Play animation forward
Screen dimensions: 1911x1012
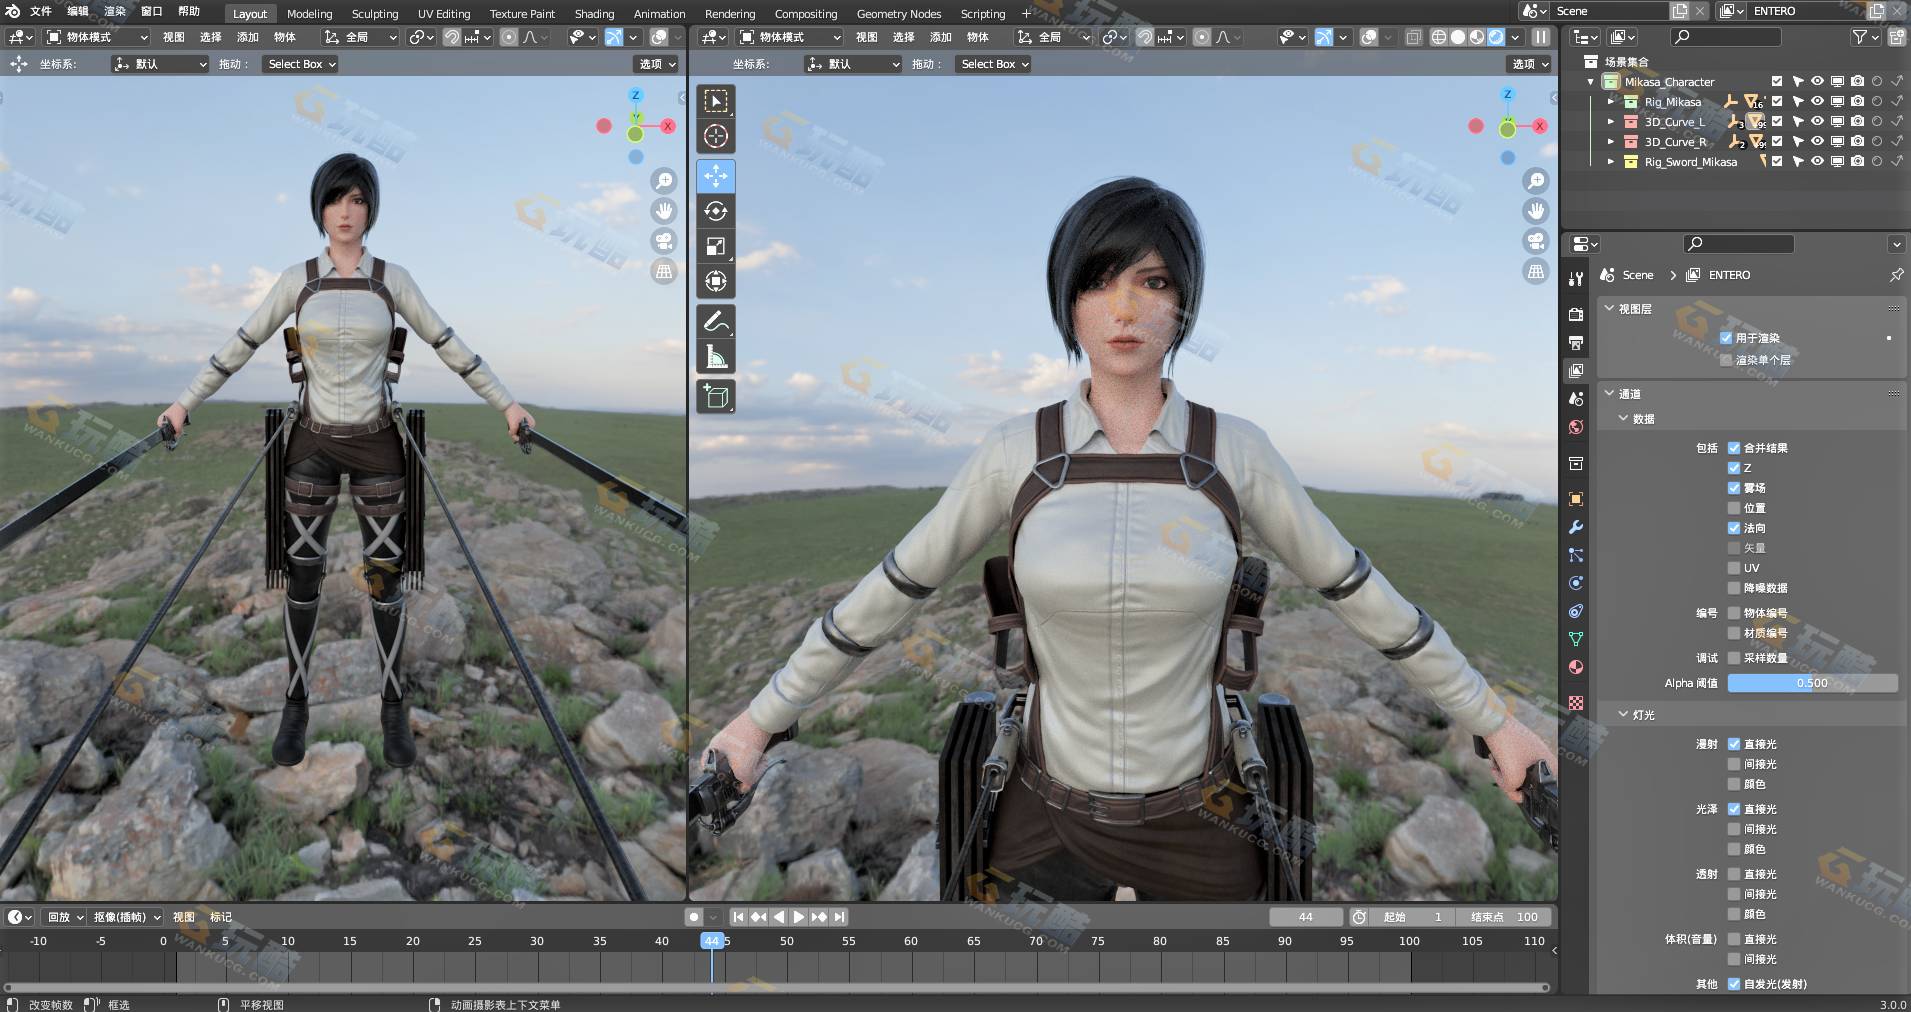coord(798,917)
